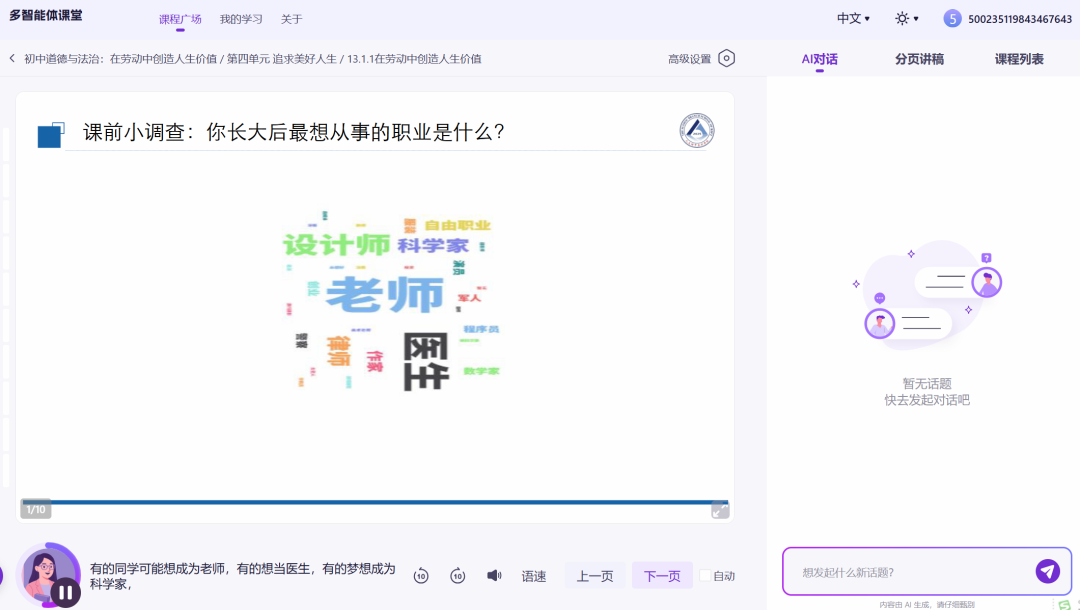Enable the 自动 auto-play checkbox
Screen dimensions: 1080x610
[704, 575]
